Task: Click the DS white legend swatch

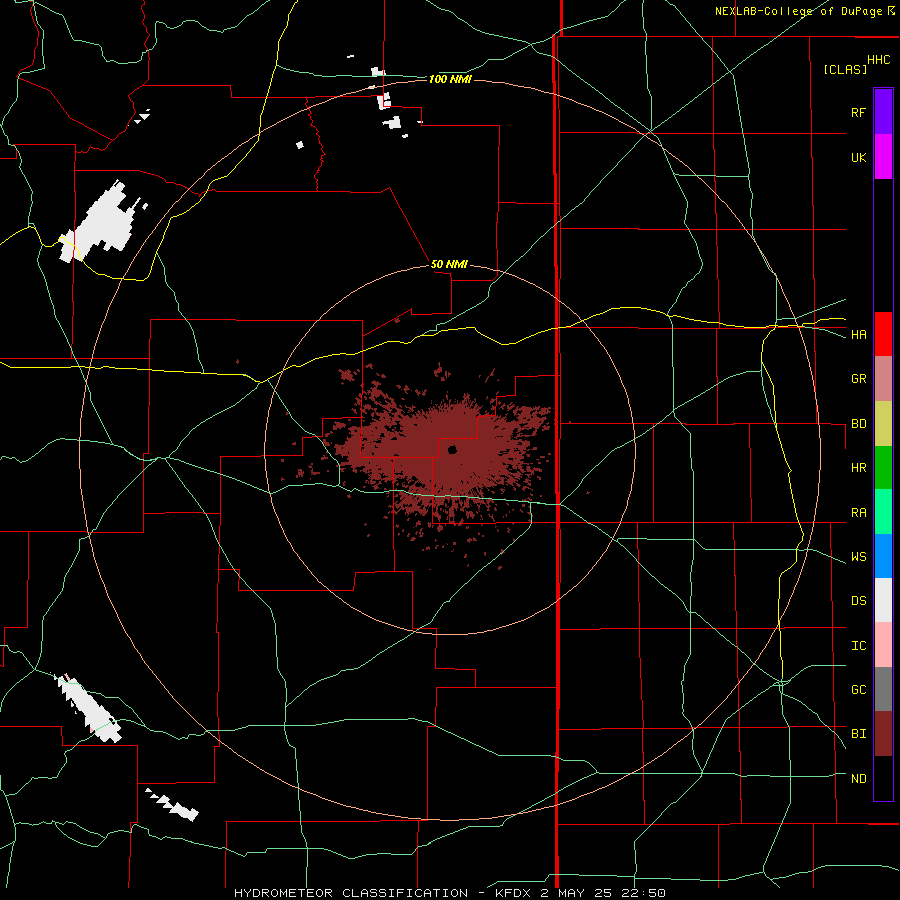Action: click(x=883, y=600)
